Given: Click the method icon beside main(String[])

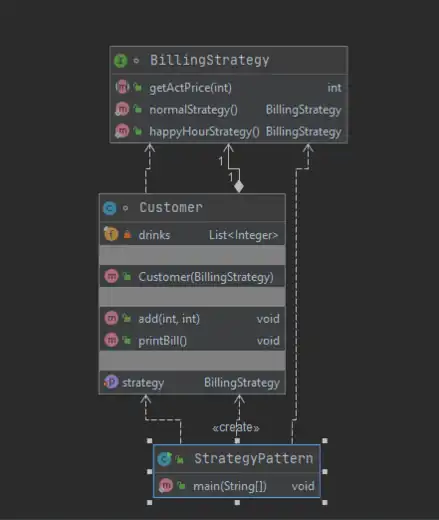Looking at the screenshot, I should [x=166, y=485].
